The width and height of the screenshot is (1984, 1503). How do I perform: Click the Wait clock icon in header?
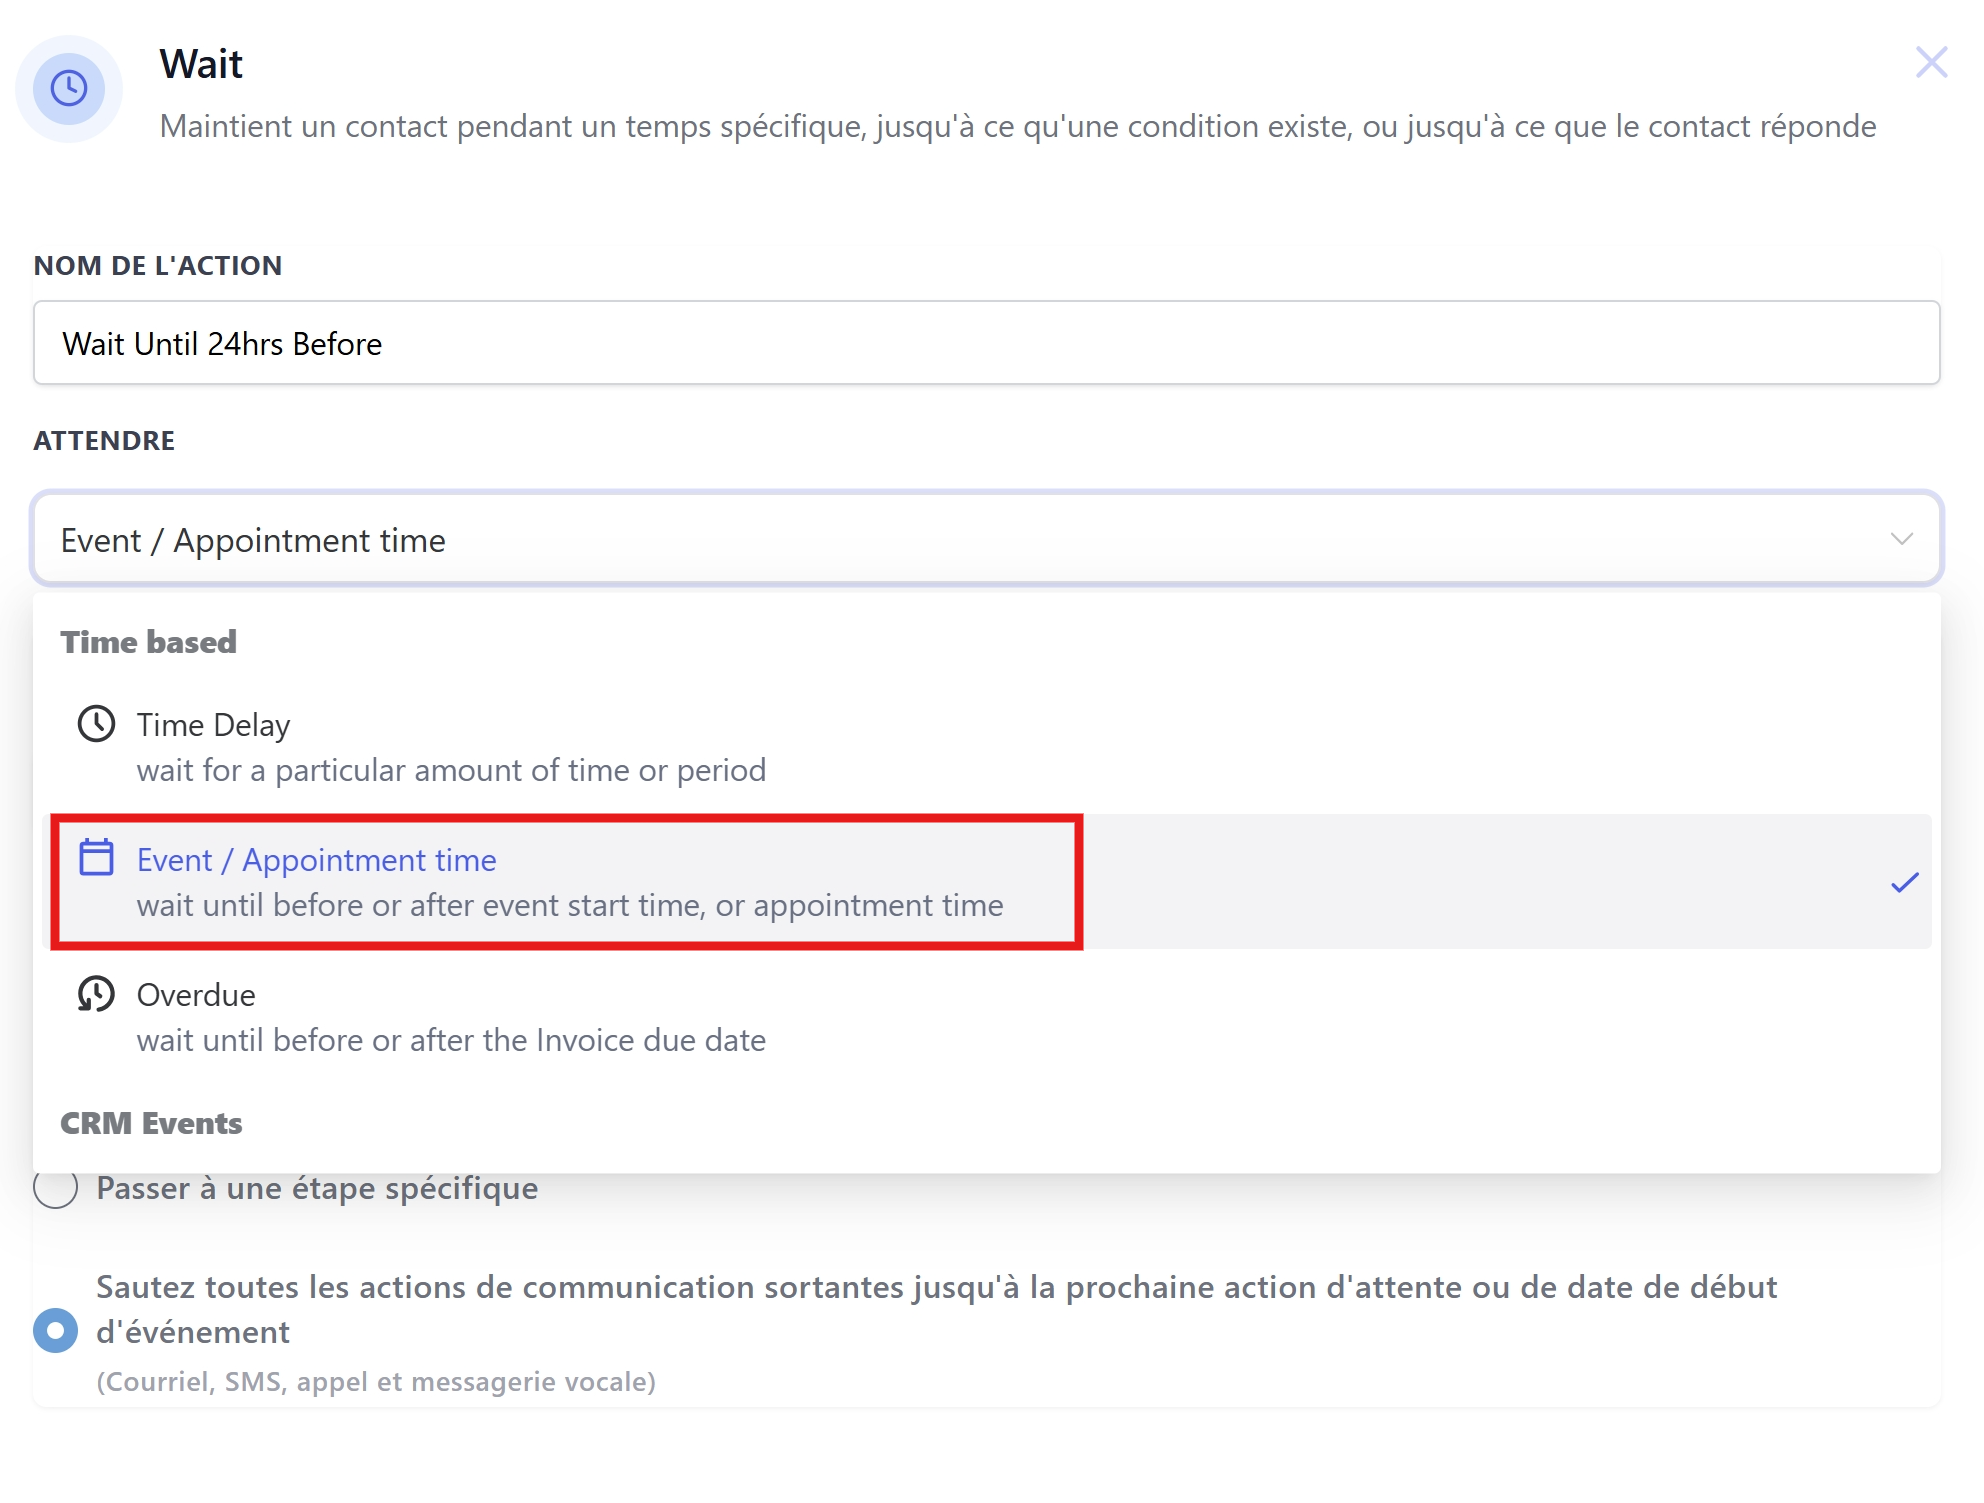coord(69,88)
